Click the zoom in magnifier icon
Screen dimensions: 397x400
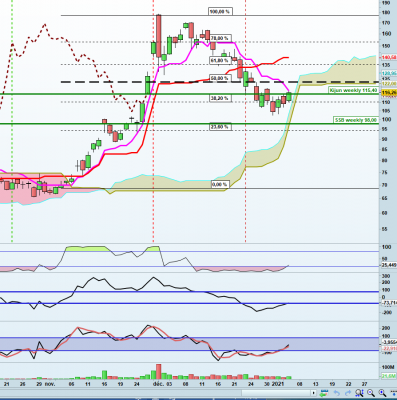[382, 393]
